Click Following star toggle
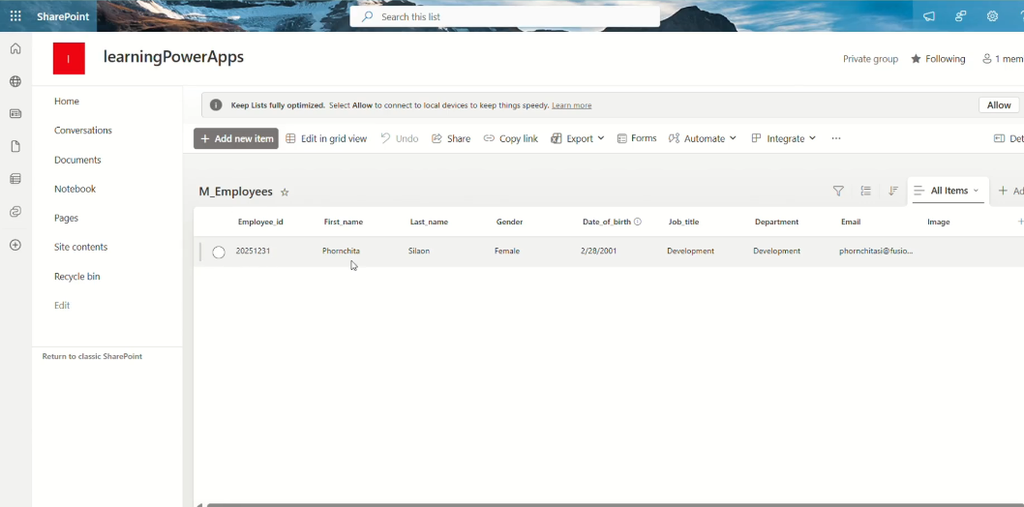1024x507 pixels. pyautogui.click(x=938, y=59)
